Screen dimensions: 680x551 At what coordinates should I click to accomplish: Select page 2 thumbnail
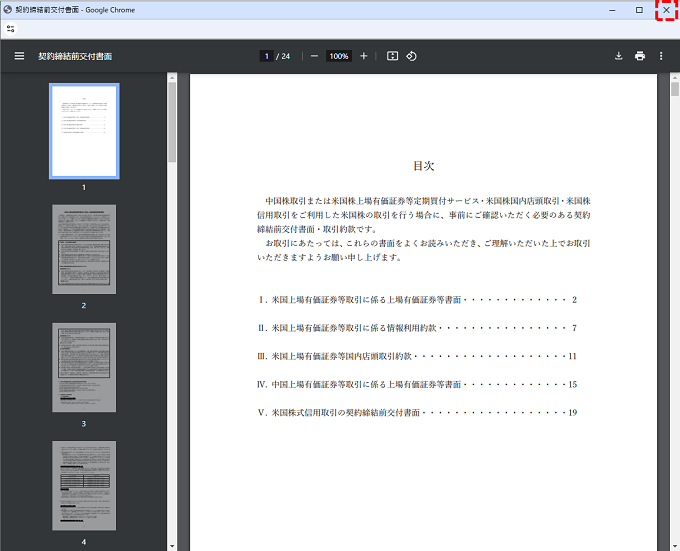84,249
